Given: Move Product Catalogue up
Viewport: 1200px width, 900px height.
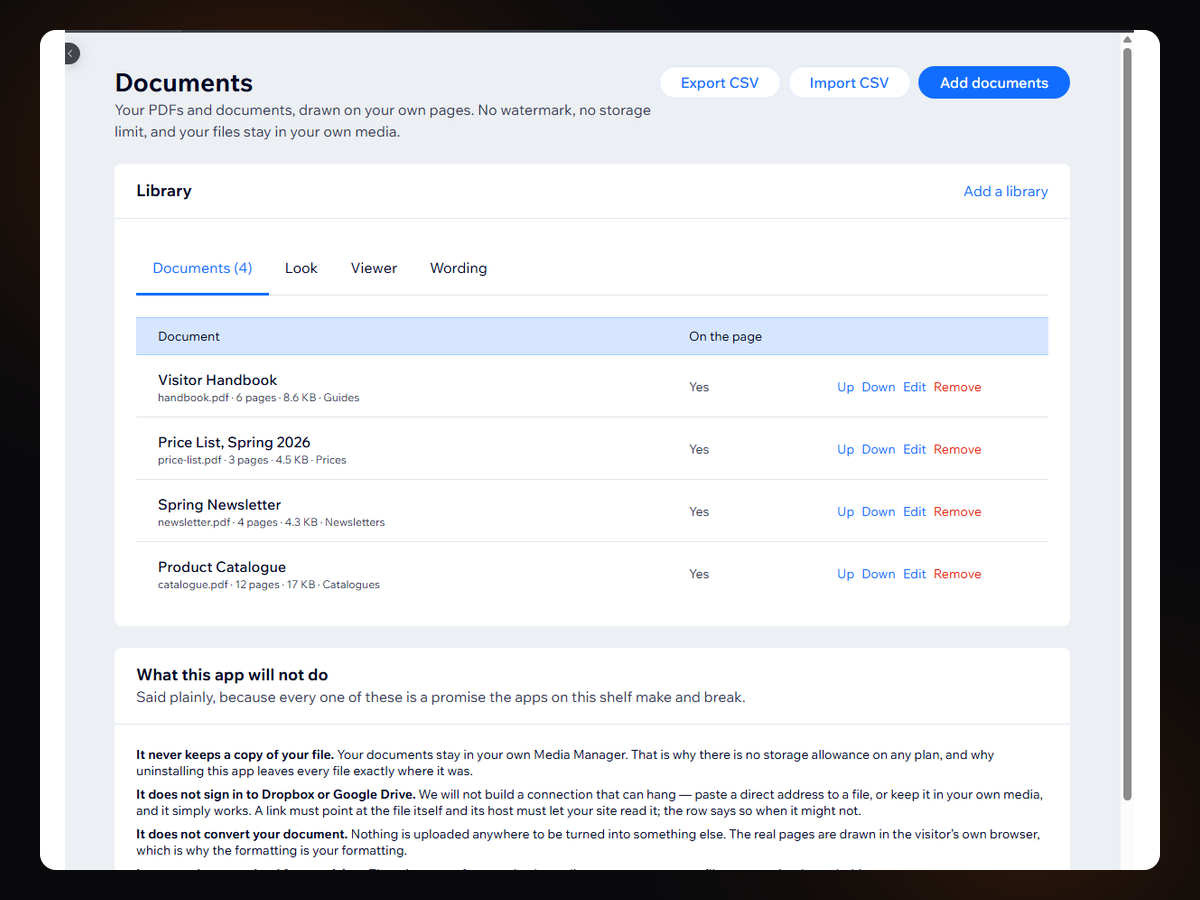Looking at the screenshot, I should point(846,574).
